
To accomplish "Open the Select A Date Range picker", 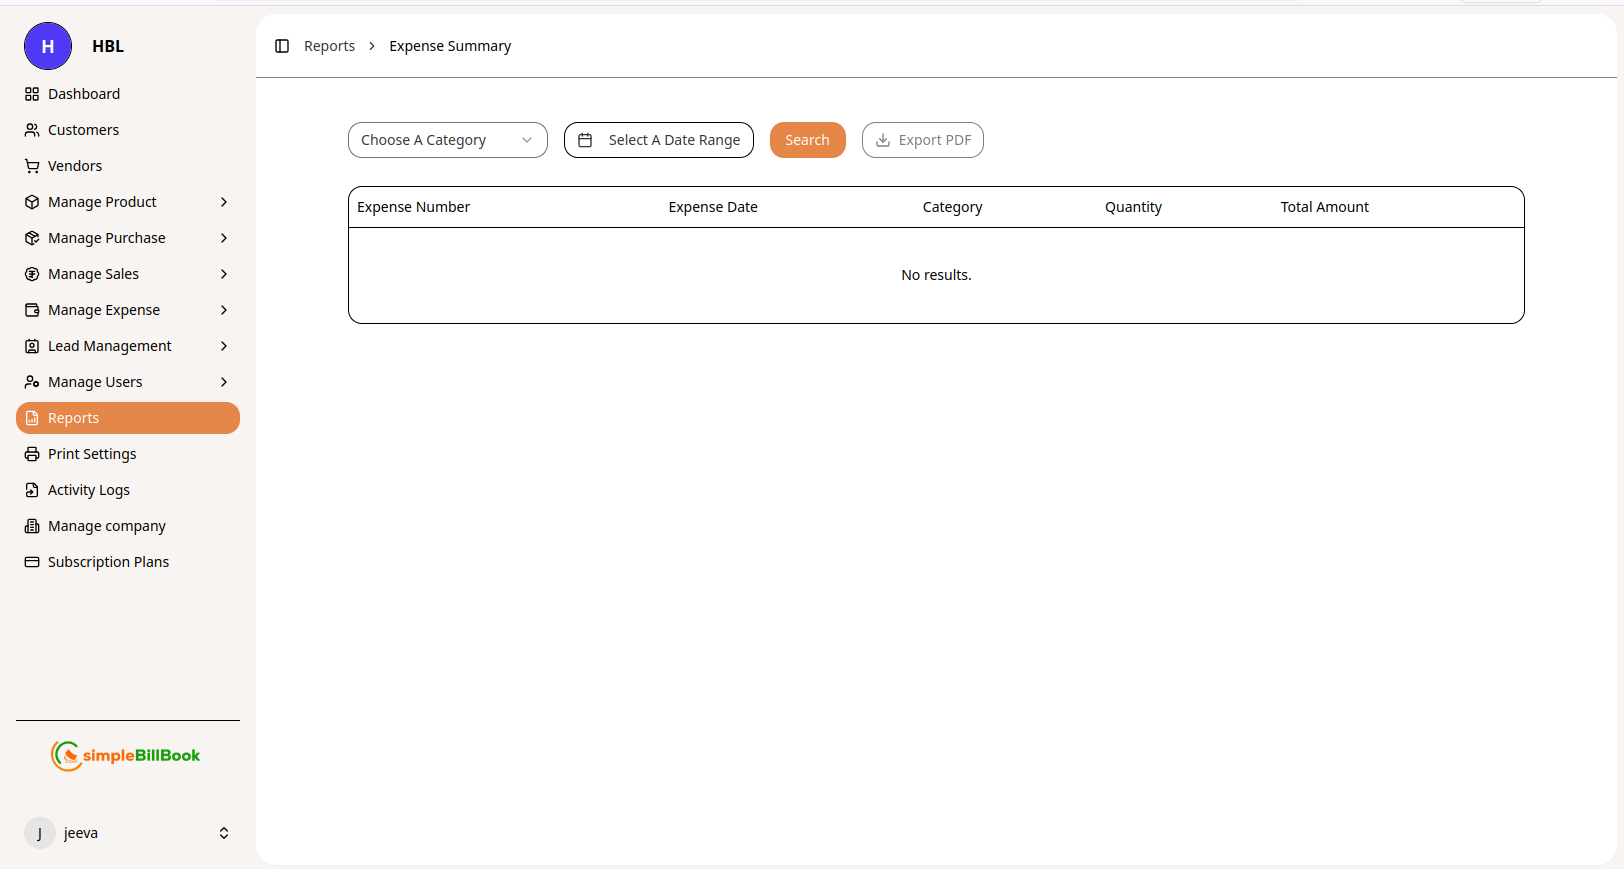I will click(x=660, y=140).
